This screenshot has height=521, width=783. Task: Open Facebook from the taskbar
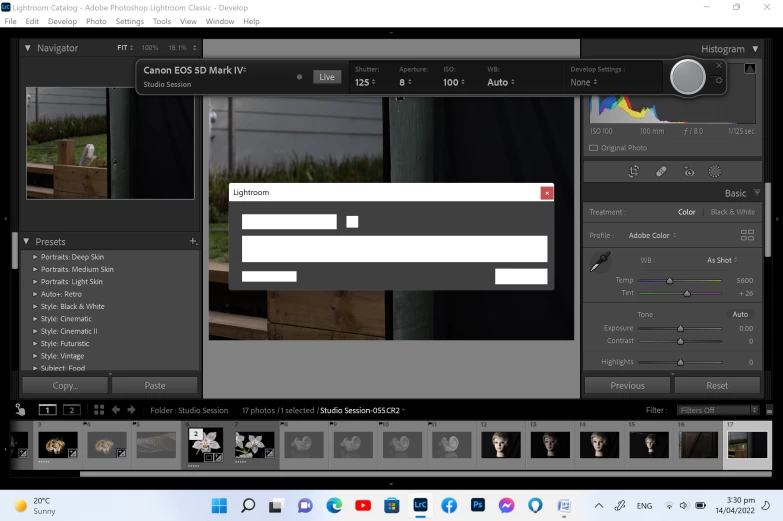[449, 506]
